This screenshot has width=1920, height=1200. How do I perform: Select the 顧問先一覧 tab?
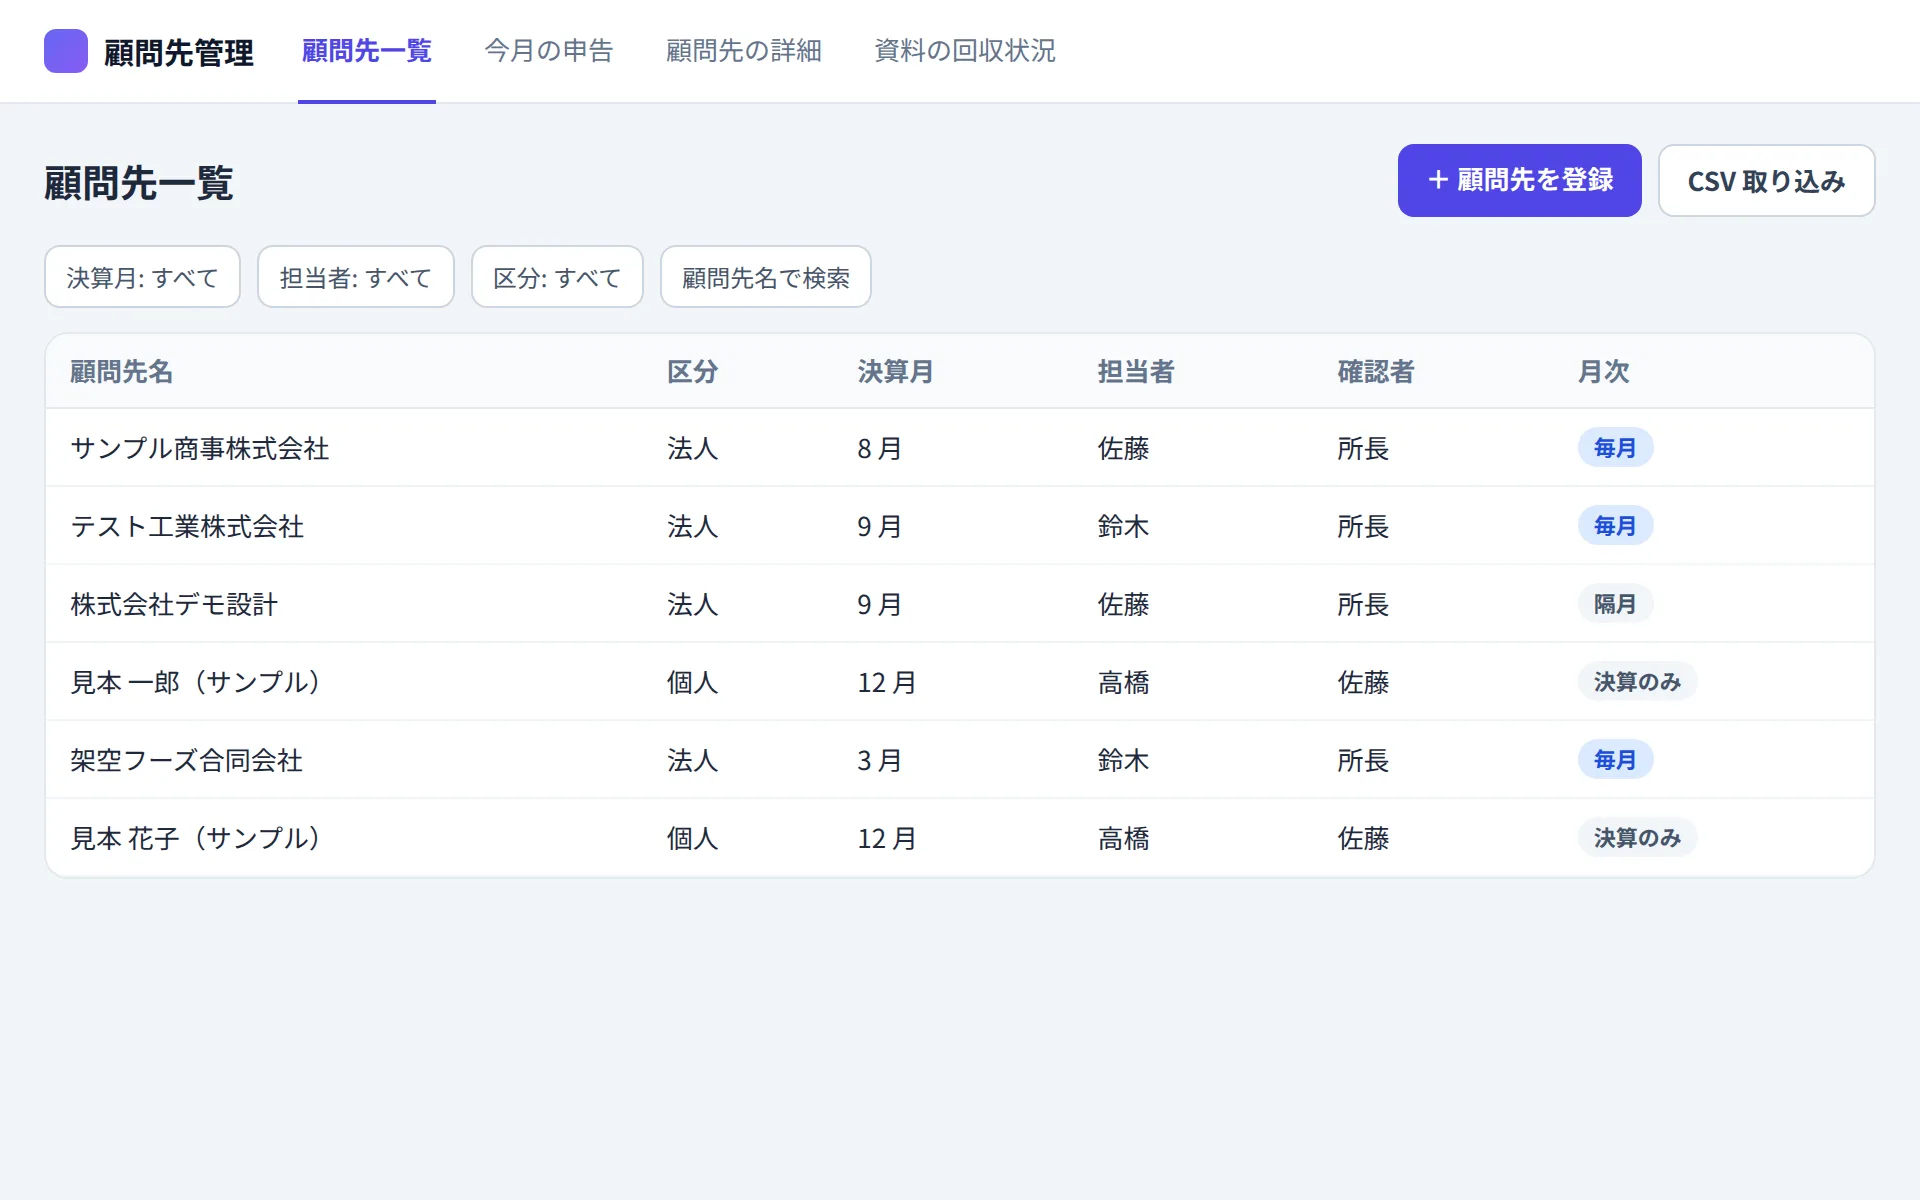[x=367, y=51]
